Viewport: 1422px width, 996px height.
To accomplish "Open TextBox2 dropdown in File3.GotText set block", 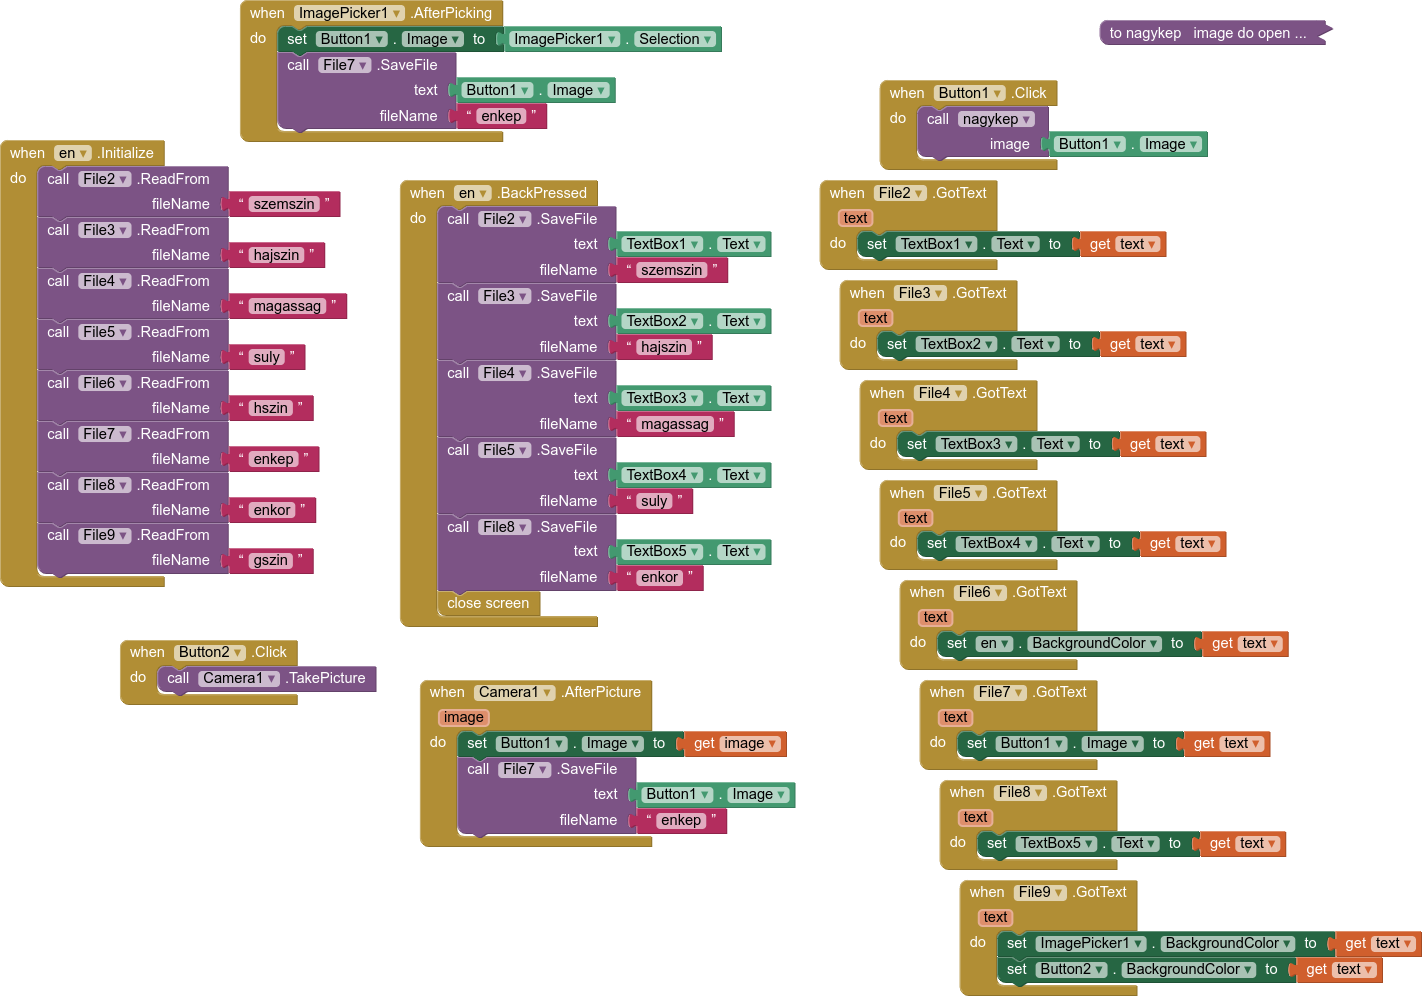I will click(x=958, y=344).
